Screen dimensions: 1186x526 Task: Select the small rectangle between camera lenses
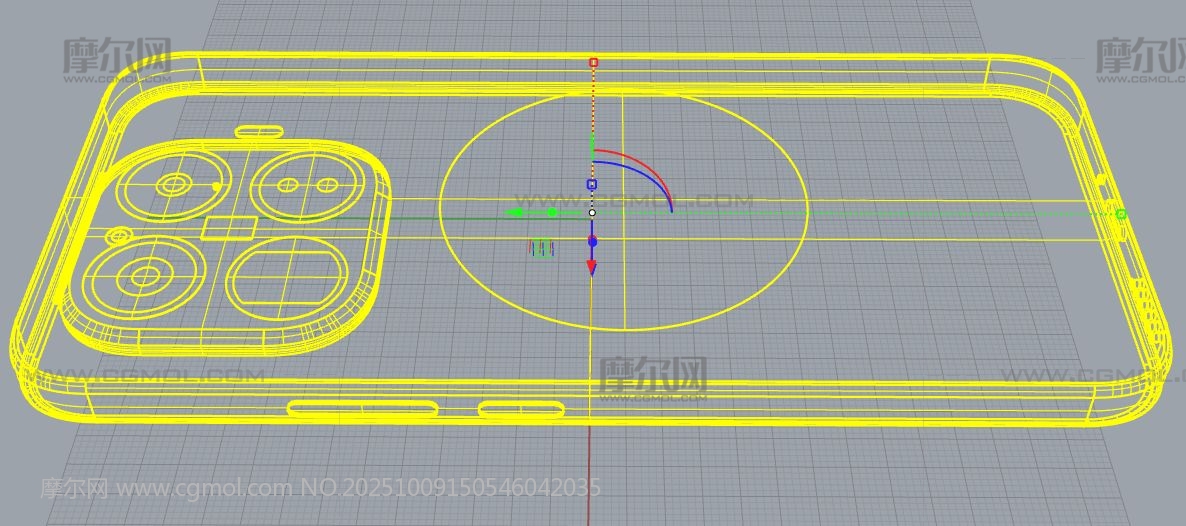click(x=228, y=228)
